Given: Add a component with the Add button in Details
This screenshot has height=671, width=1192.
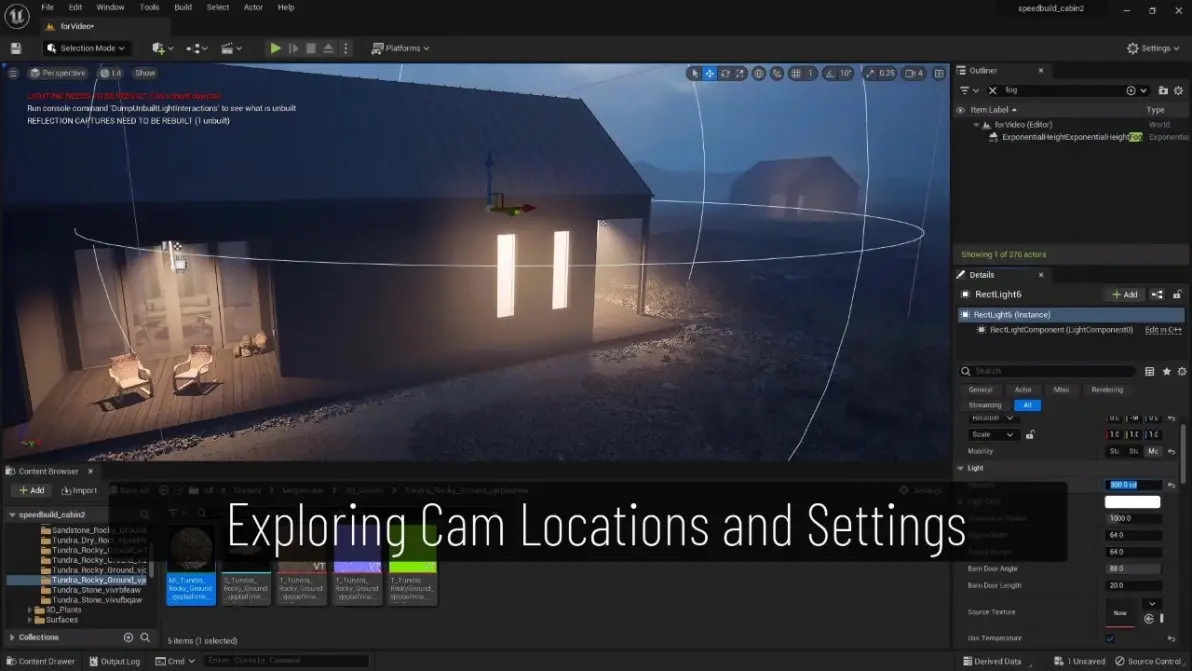Looking at the screenshot, I should click(x=1124, y=295).
